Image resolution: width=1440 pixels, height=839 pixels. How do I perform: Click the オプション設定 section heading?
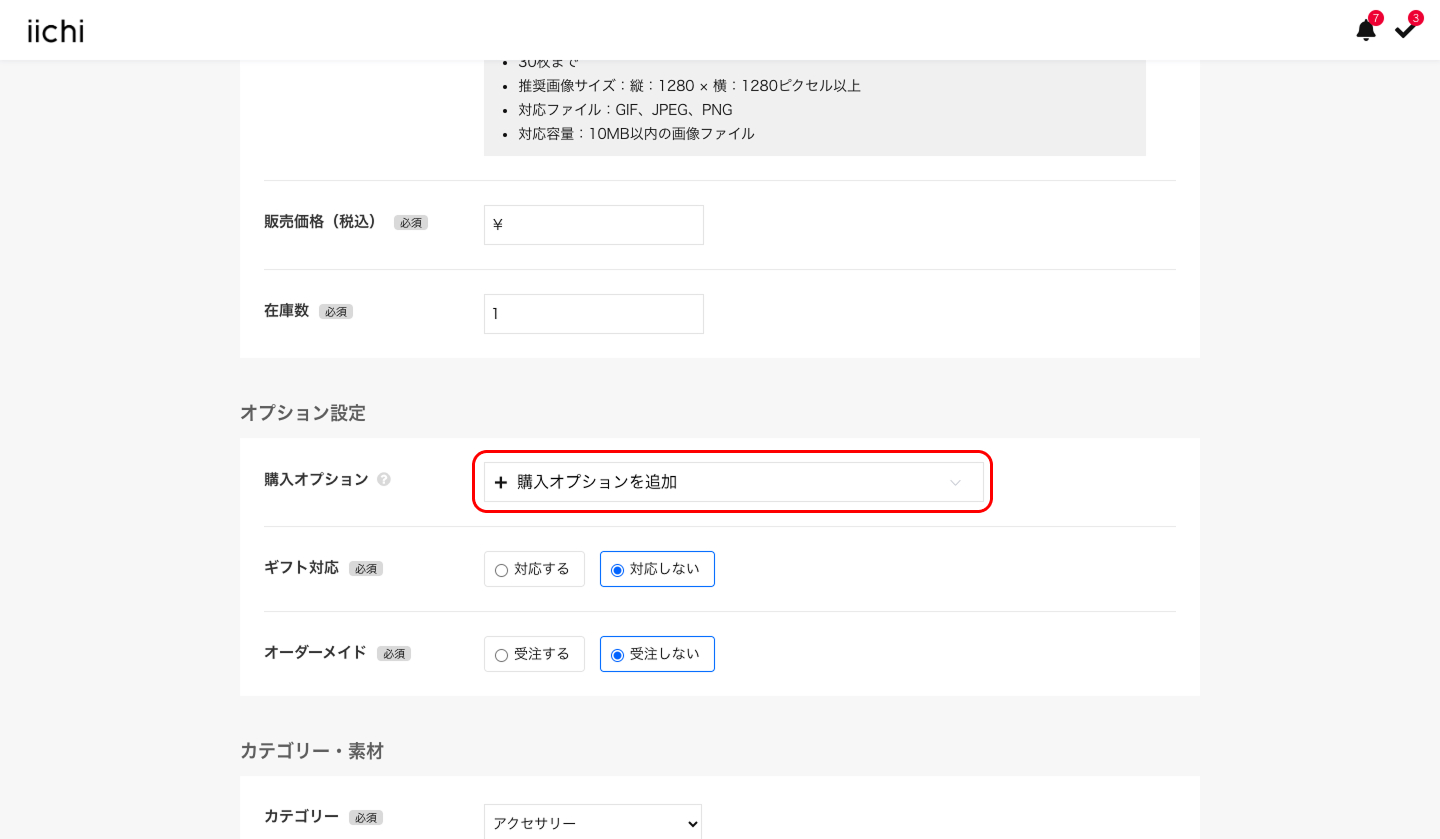click(x=303, y=412)
